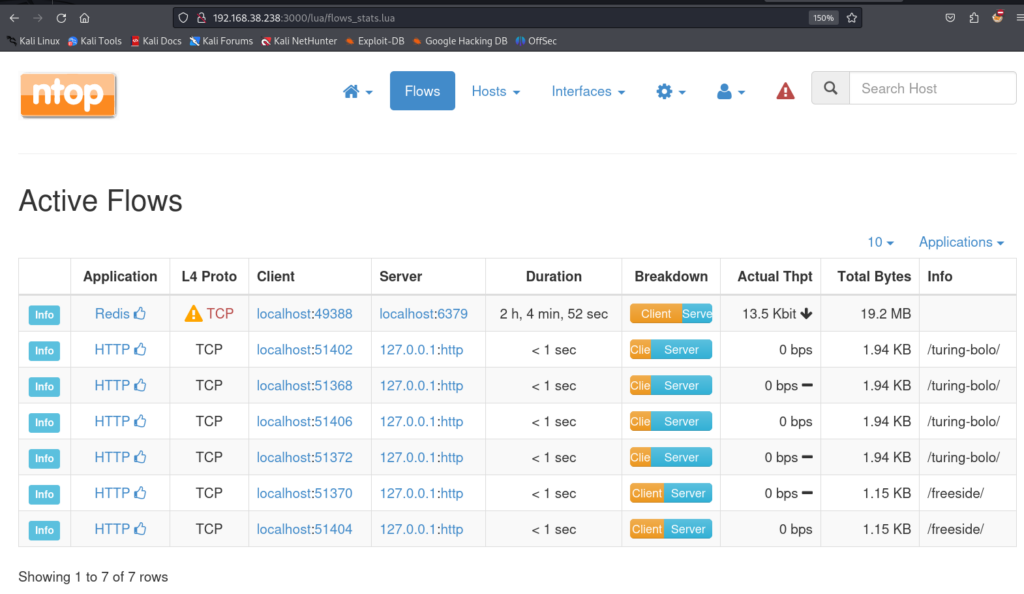
Task: Click the browser reload button
Action: pos(61,18)
